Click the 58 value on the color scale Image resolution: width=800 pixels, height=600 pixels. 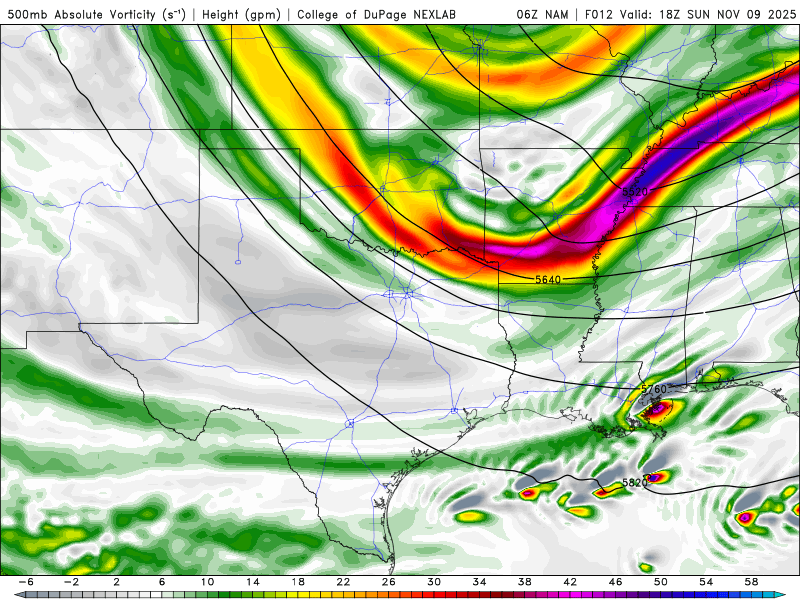(752, 582)
